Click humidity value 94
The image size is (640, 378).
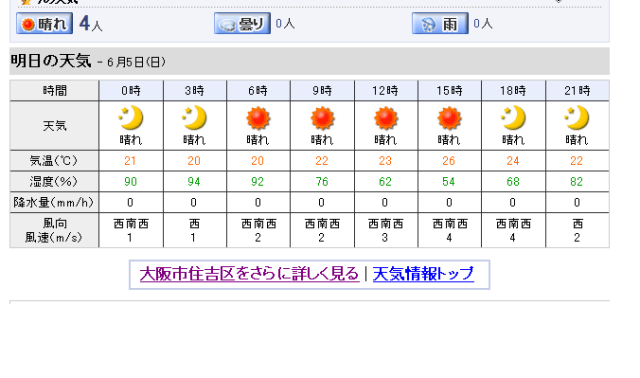coord(194,182)
